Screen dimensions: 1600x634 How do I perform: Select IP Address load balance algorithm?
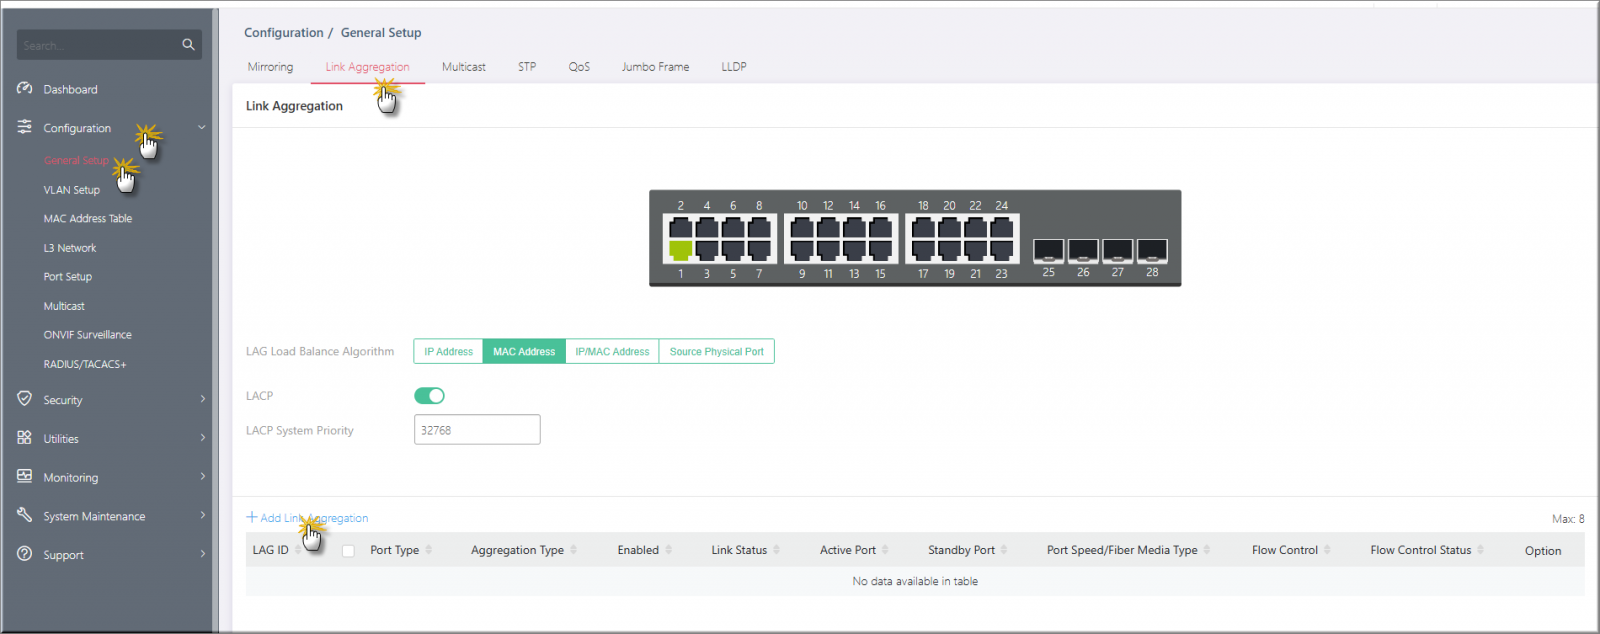pos(448,352)
